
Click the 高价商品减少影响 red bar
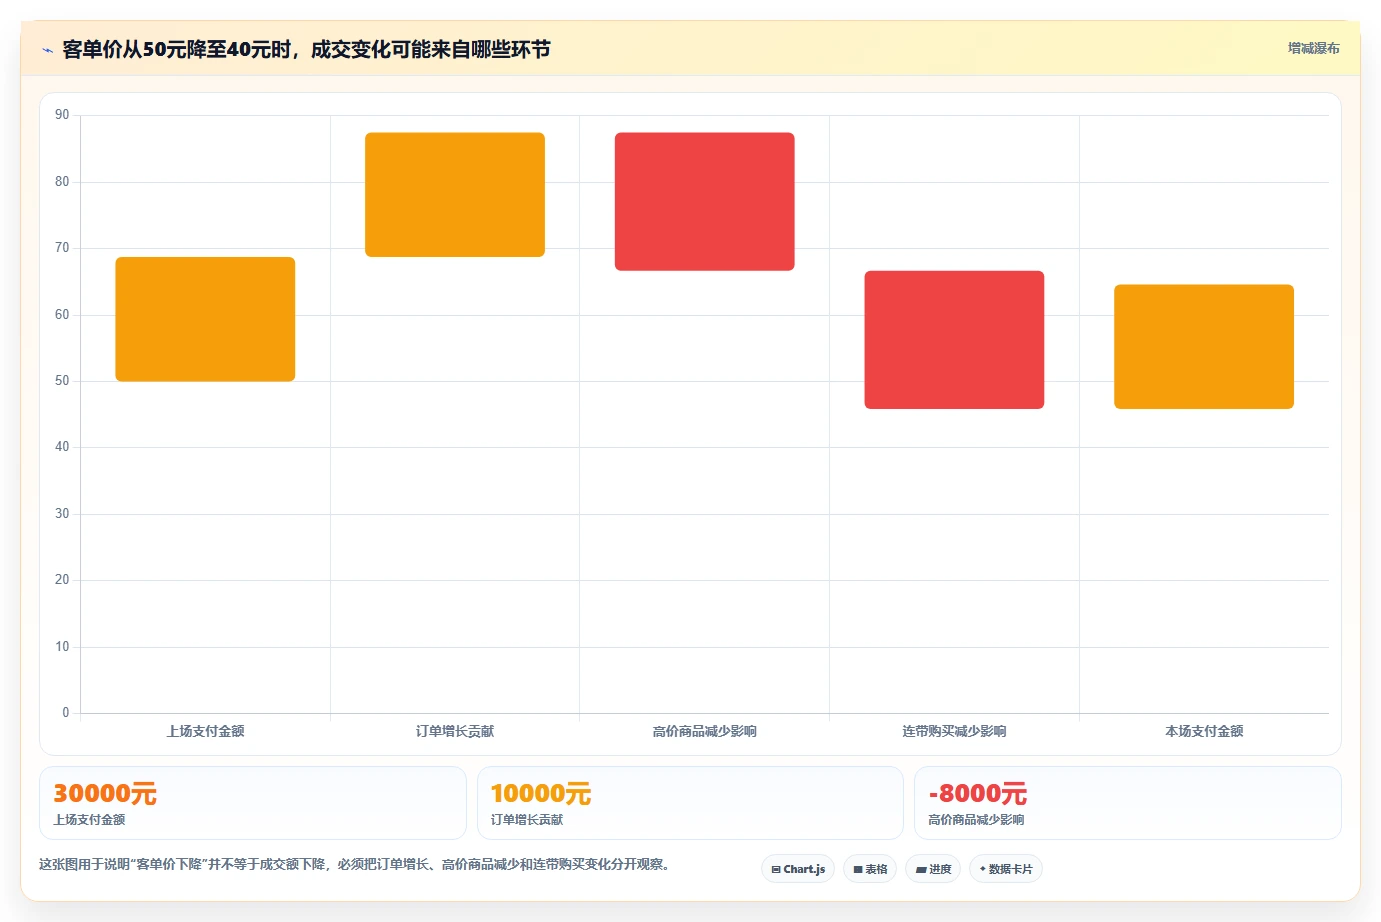click(x=705, y=202)
